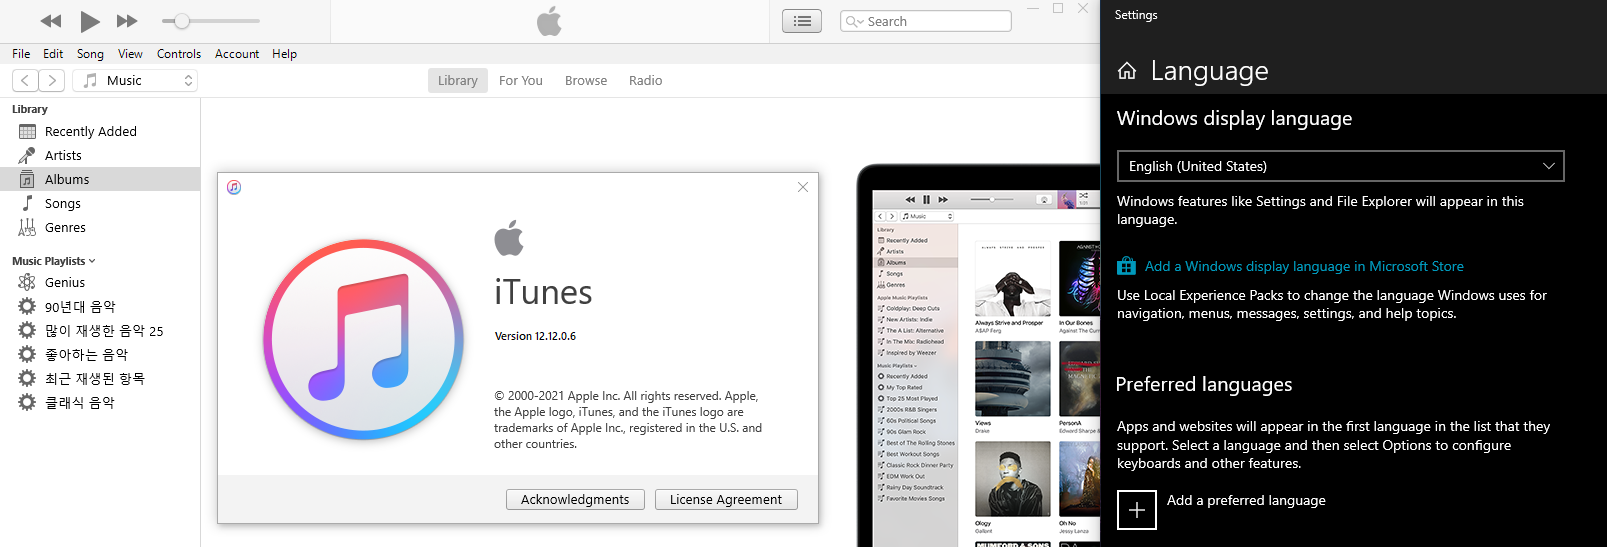Open the License Agreement button
The image size is (1607, 547).
[x=726, y=499]
